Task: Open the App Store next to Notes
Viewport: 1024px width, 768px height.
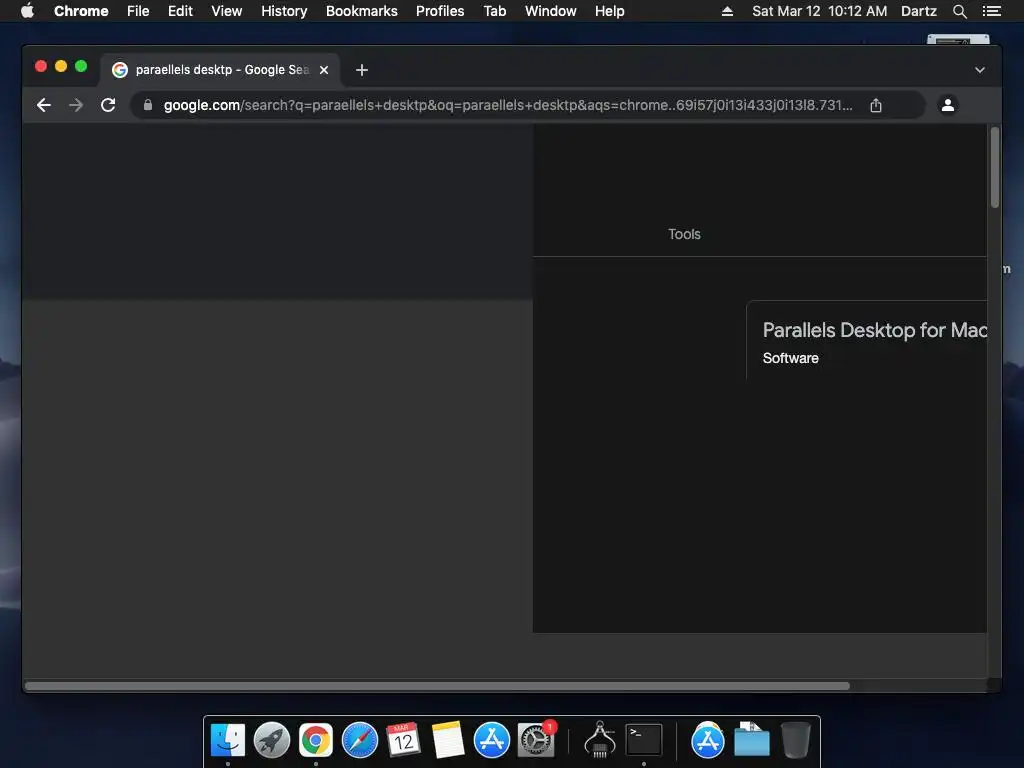Action: pyautogui.click(x=492, y=741)
